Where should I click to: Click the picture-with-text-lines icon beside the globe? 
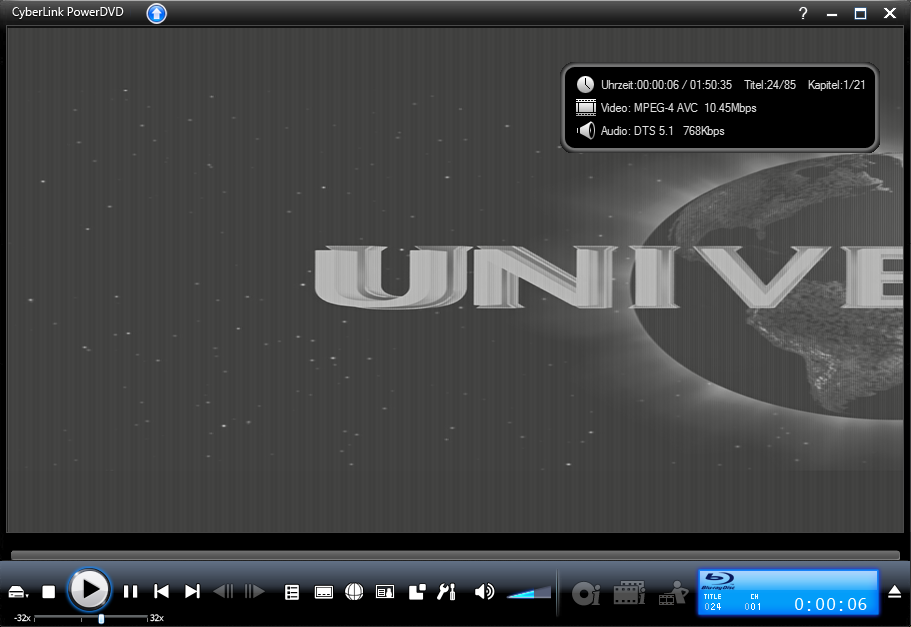coord(385,592)
